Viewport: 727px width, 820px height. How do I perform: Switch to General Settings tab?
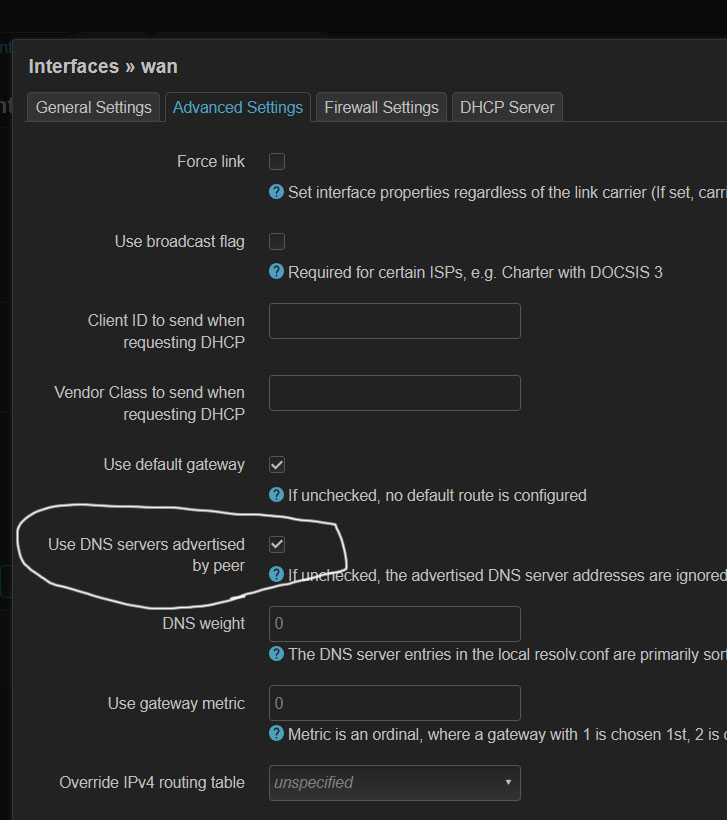tap(94, 107)
